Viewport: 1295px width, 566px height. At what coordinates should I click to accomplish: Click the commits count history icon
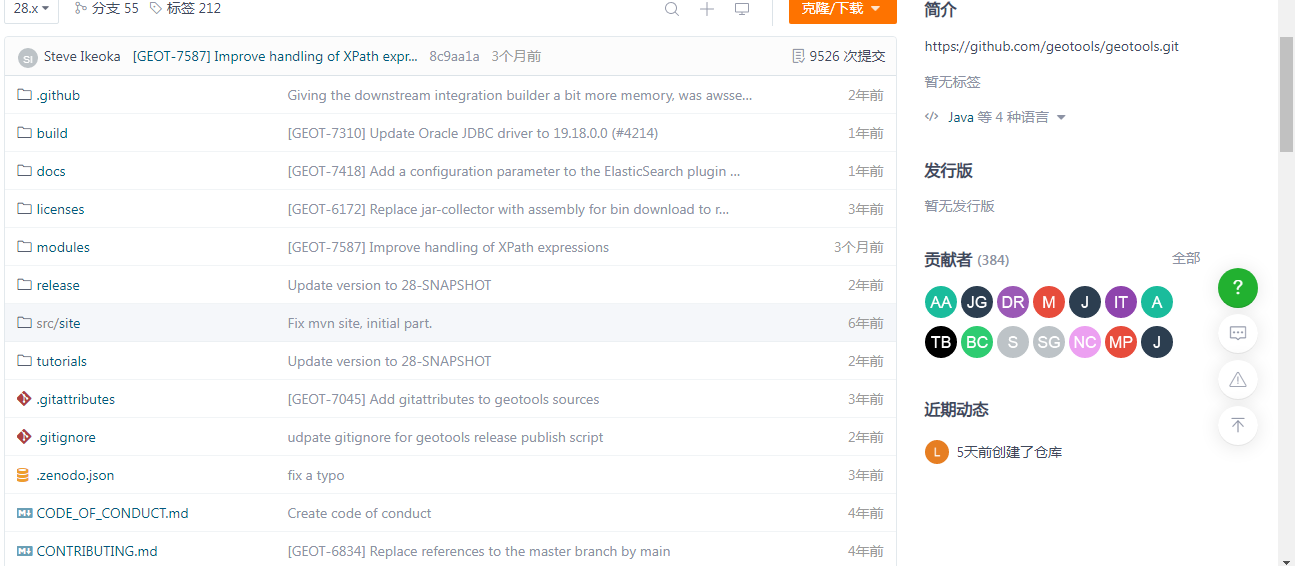click(798, 56)
